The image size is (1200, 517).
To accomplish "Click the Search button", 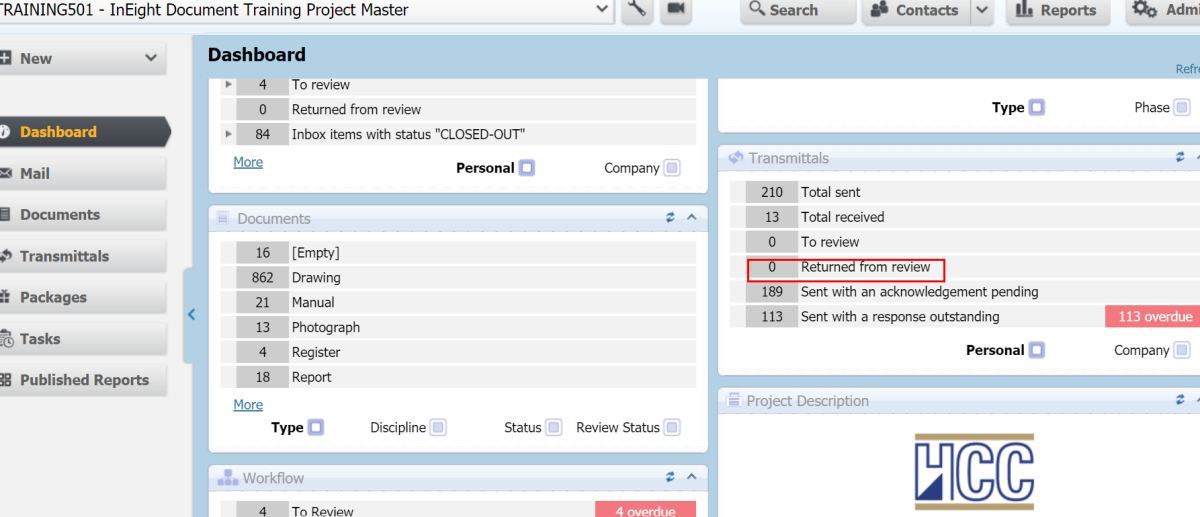I will point(798,10).
